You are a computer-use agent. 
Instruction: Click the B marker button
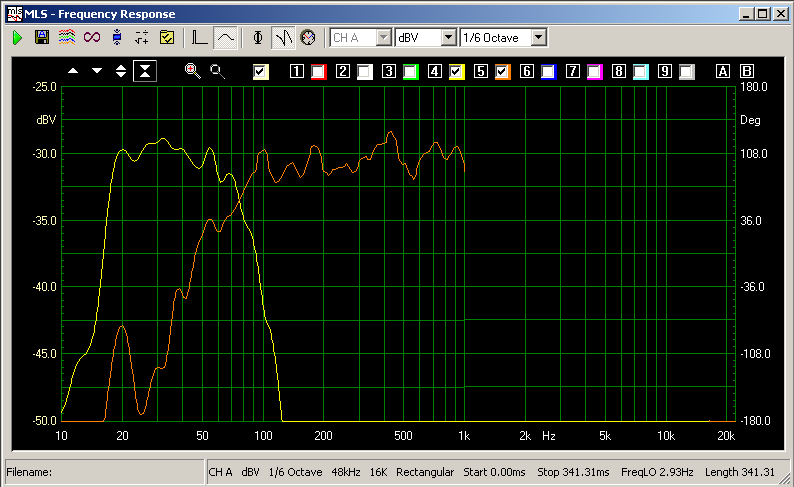tap(747, 71)
